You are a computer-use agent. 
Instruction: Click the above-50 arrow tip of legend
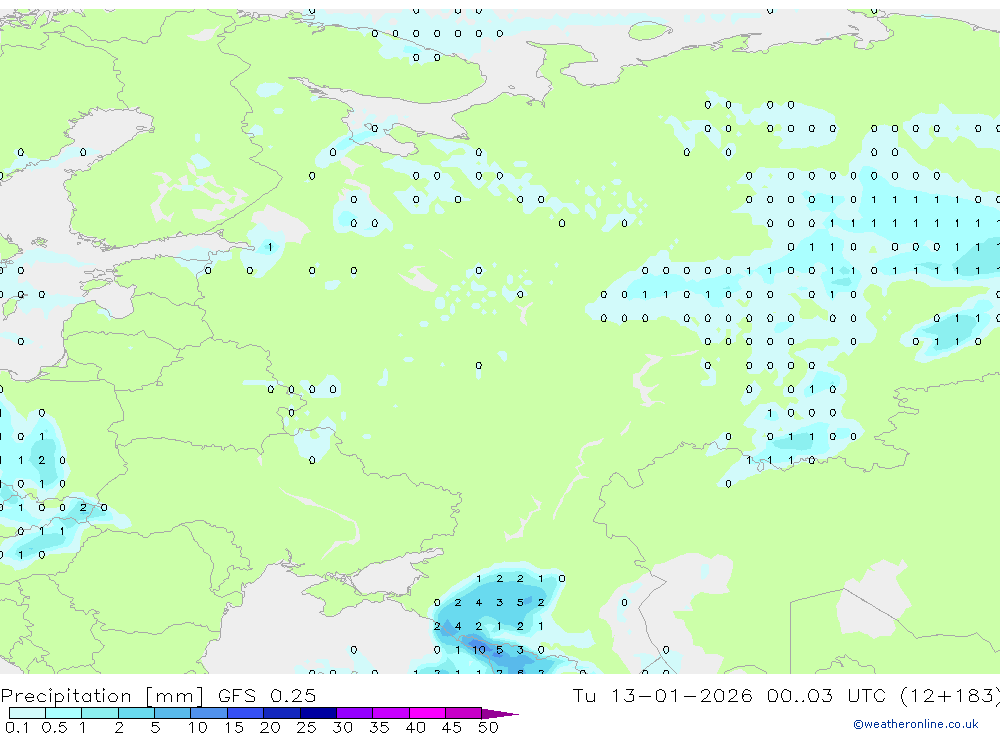(x=500, y=713)
